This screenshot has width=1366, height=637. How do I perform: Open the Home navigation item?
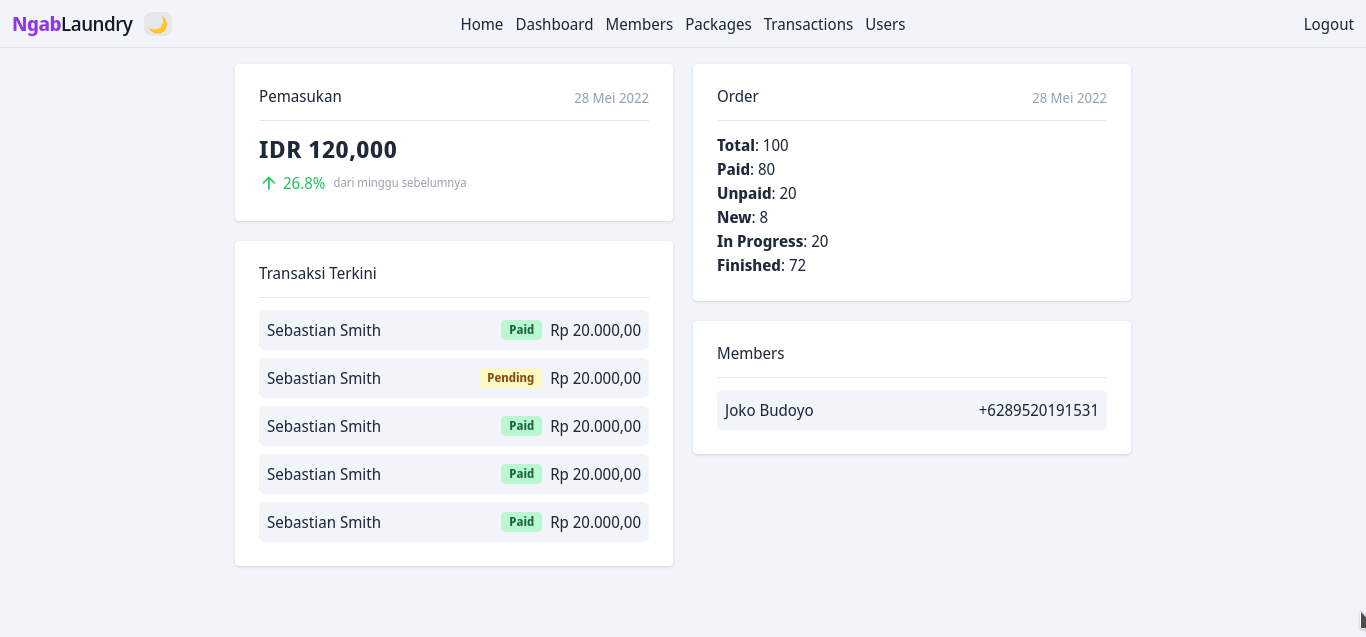pyautogui.click(x=481, y=24)
